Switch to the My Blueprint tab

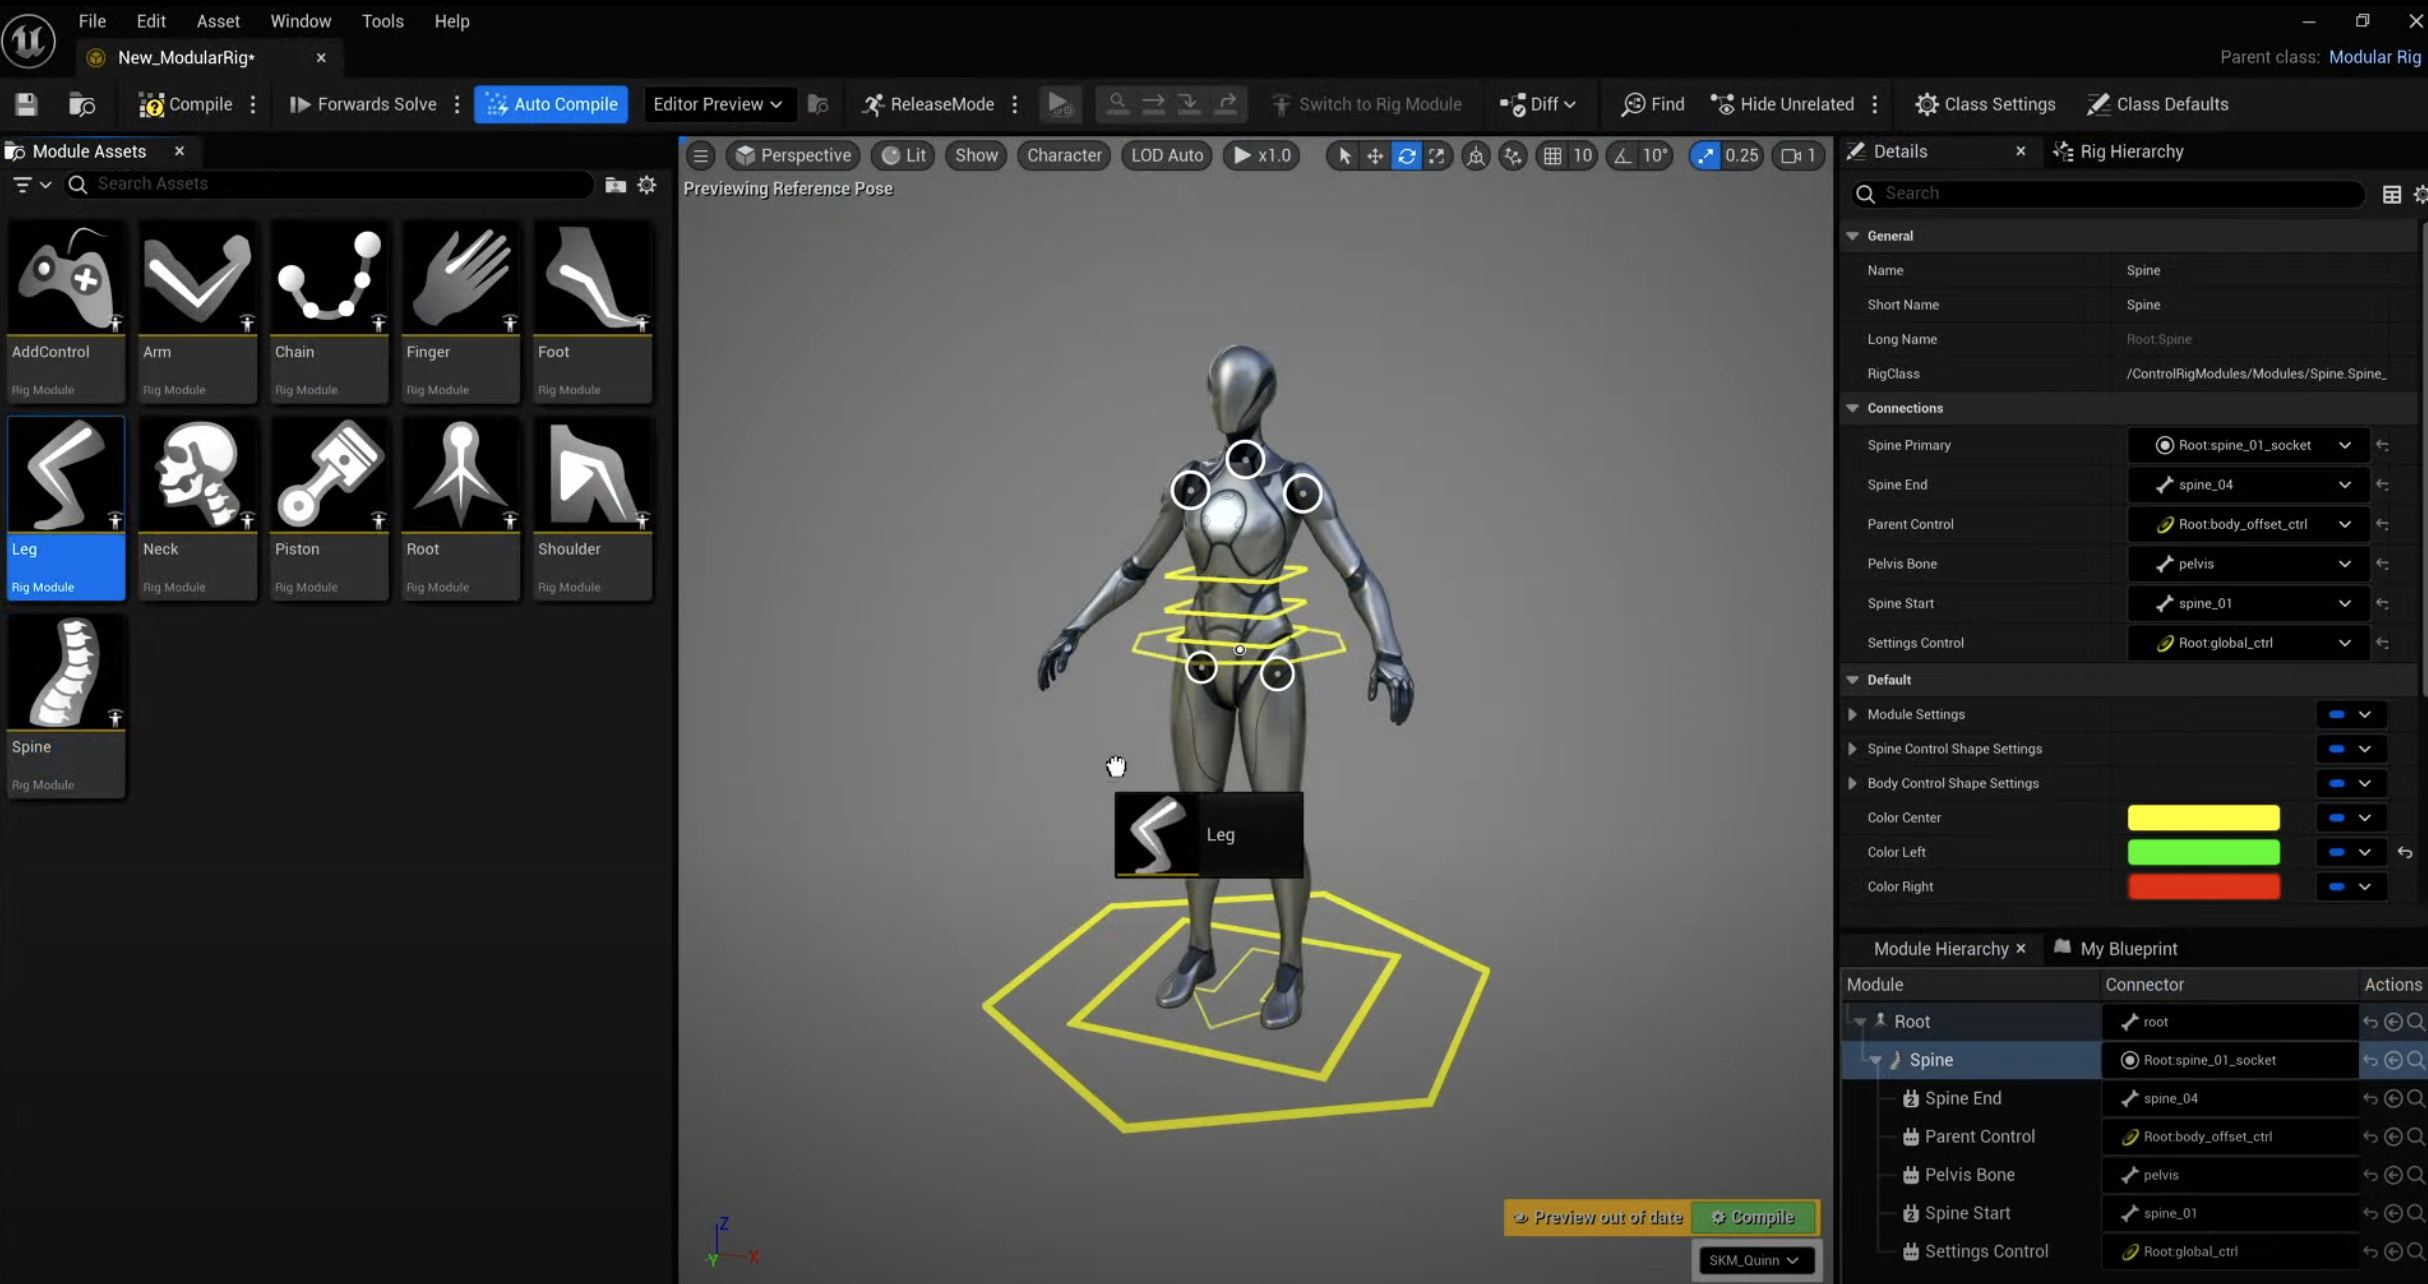pos(2127,948)
